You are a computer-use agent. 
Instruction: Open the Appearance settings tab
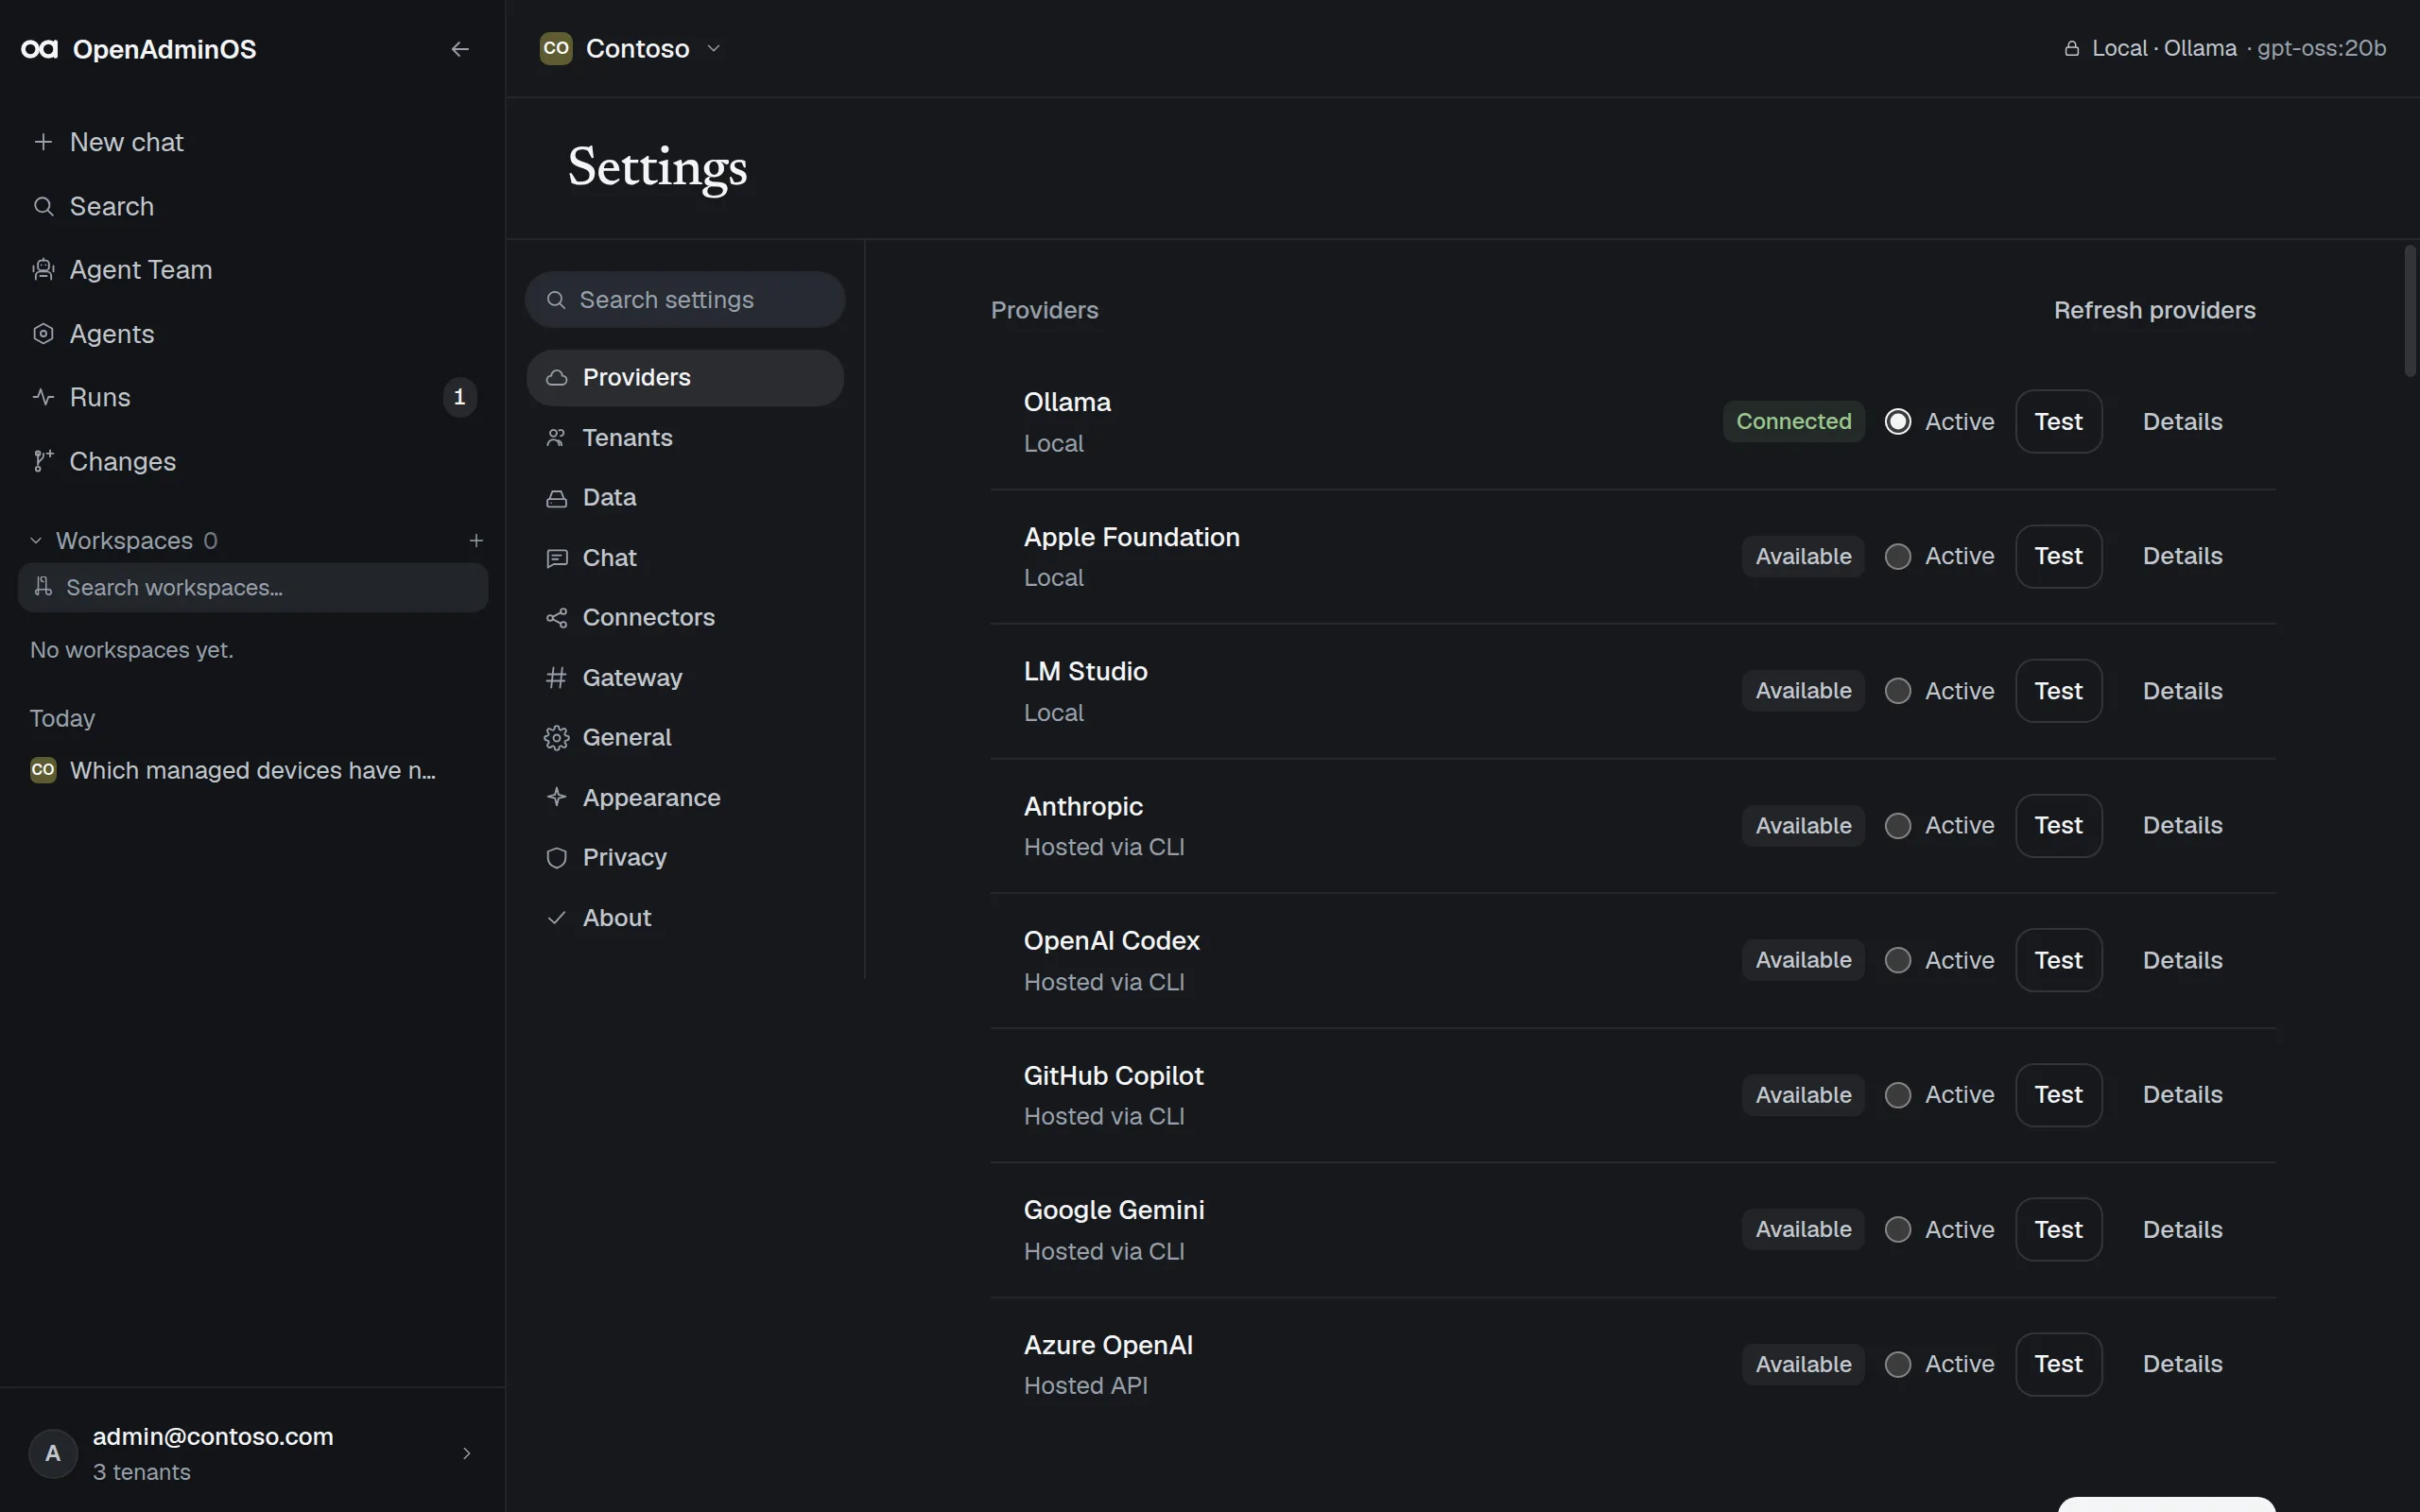coord(685,798)
